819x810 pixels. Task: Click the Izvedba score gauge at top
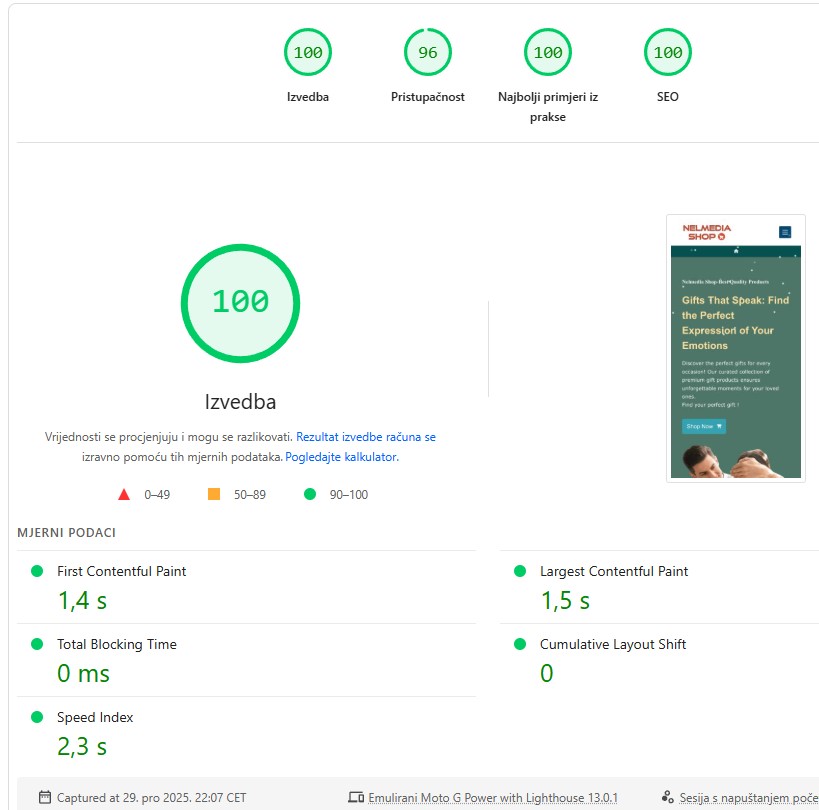click(x=307, y=53)
